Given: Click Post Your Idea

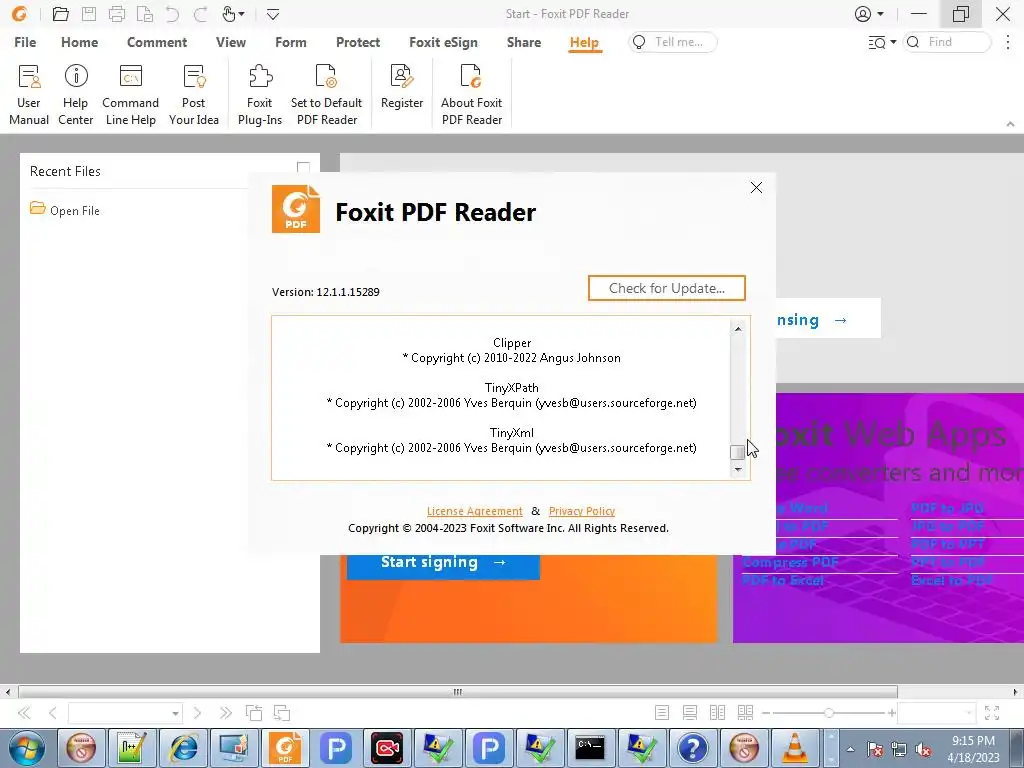Looking at the screenshot, I should (193, 95).
